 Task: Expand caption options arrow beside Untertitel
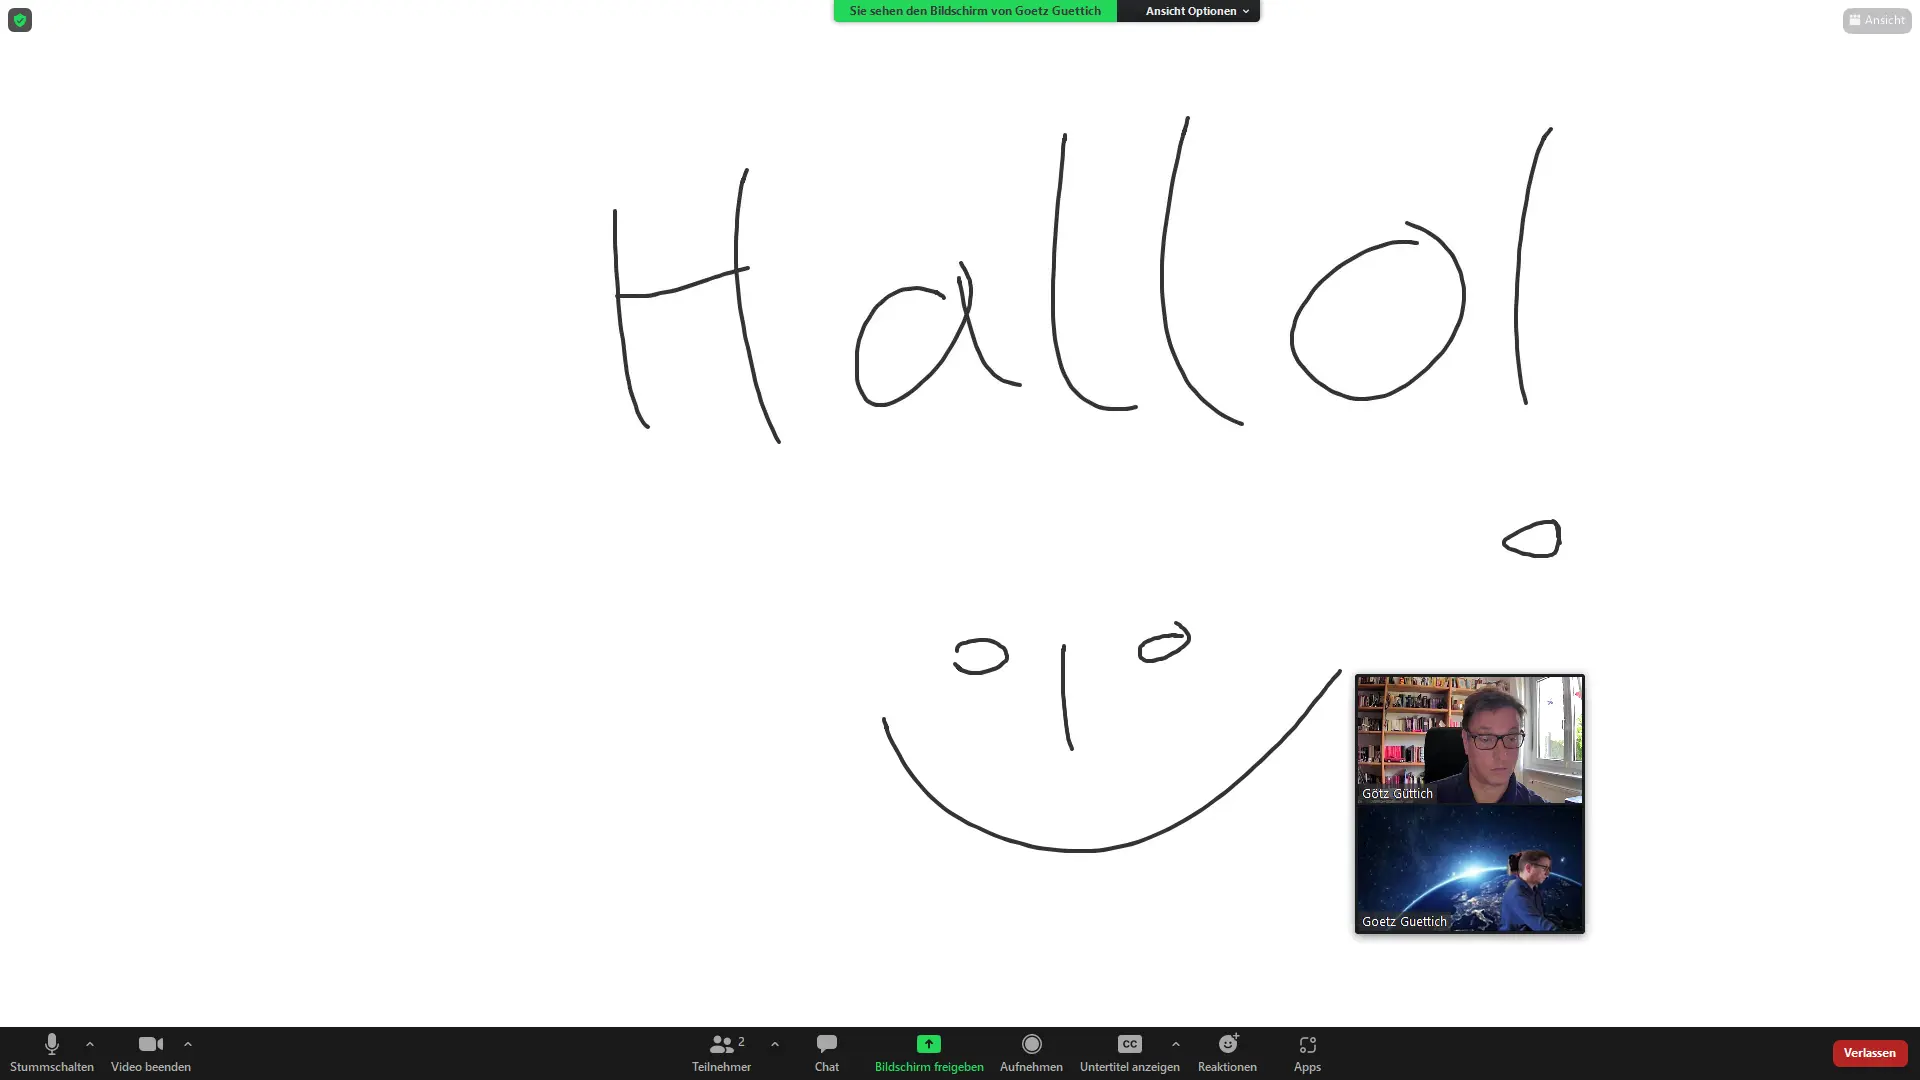[x=1176, y=1044]
